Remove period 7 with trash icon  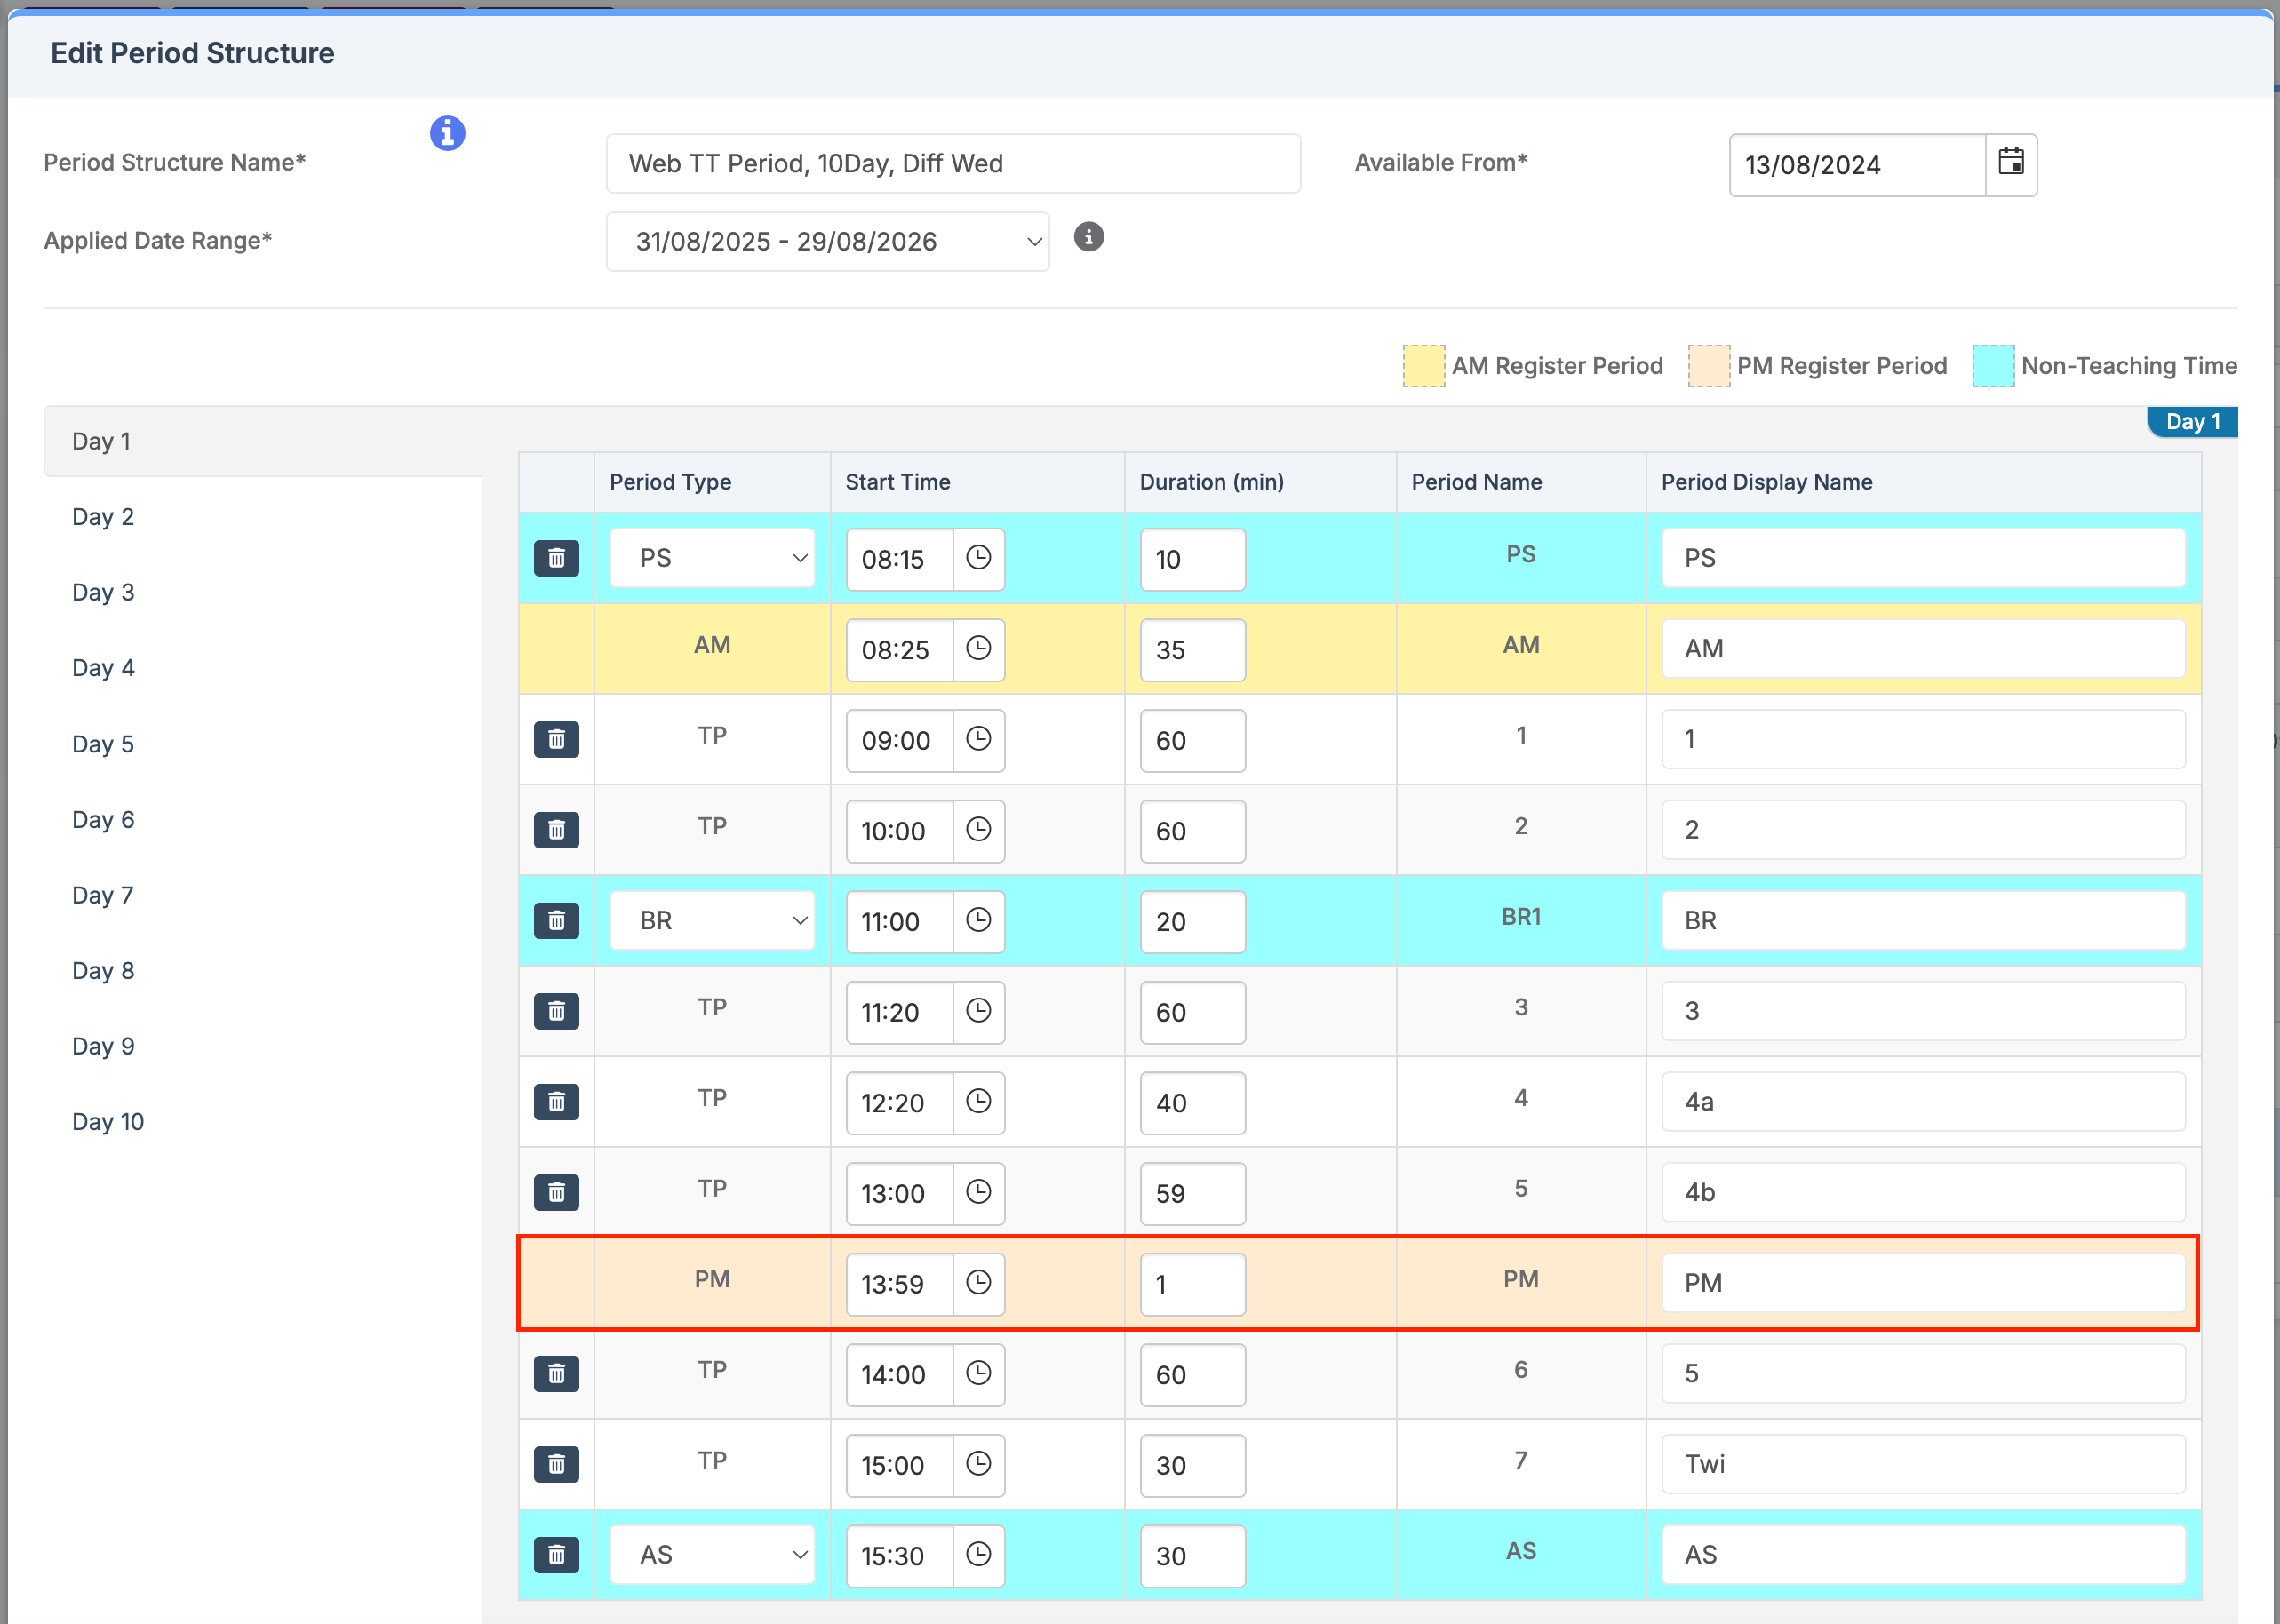(556, 1464)
